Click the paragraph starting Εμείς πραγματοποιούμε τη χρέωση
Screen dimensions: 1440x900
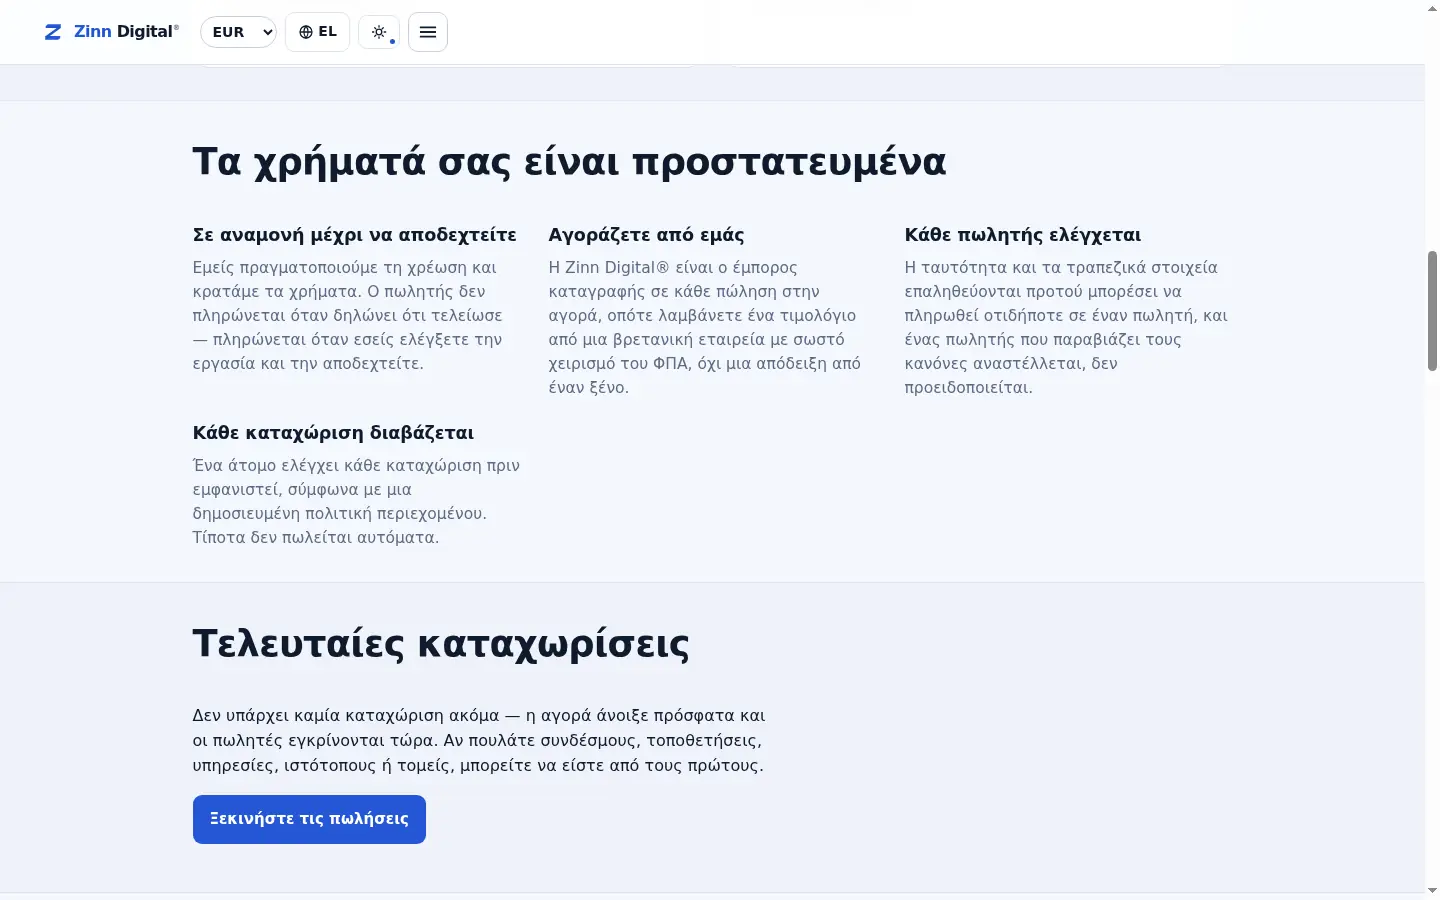(x=348, y=316)
